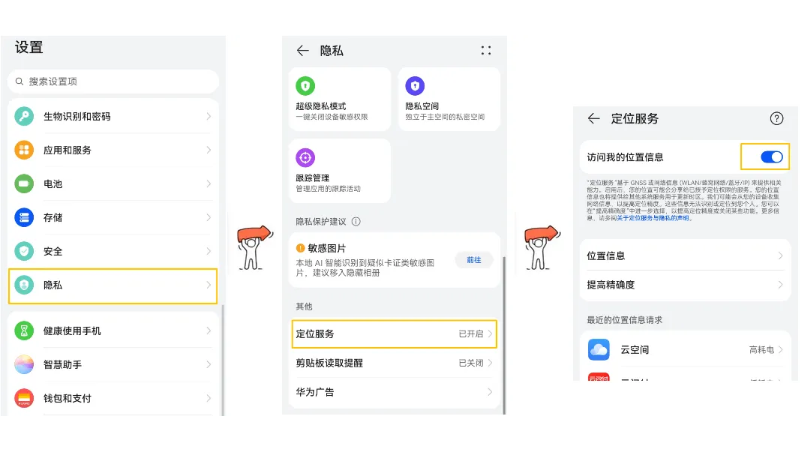800x450 pixels.
Task: Open the 定位服务 row chevron
Action: click(490, 334)
